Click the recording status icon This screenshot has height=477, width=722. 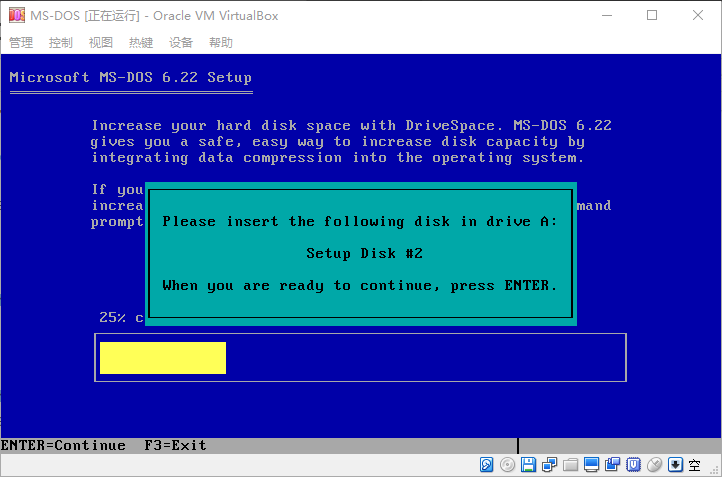pos(612,465)
